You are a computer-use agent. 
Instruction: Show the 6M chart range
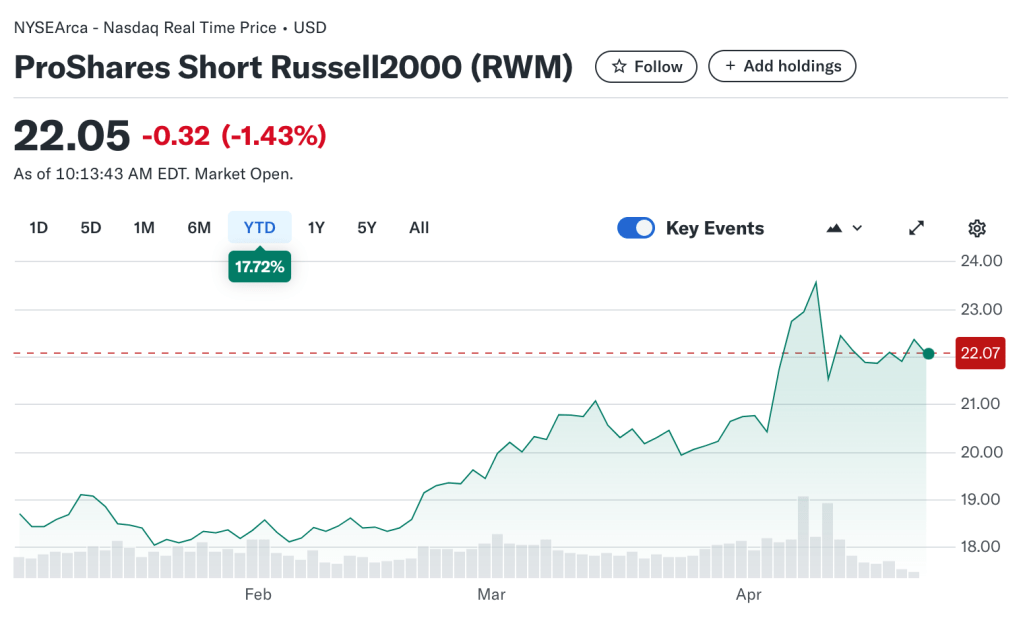(199, 228)
